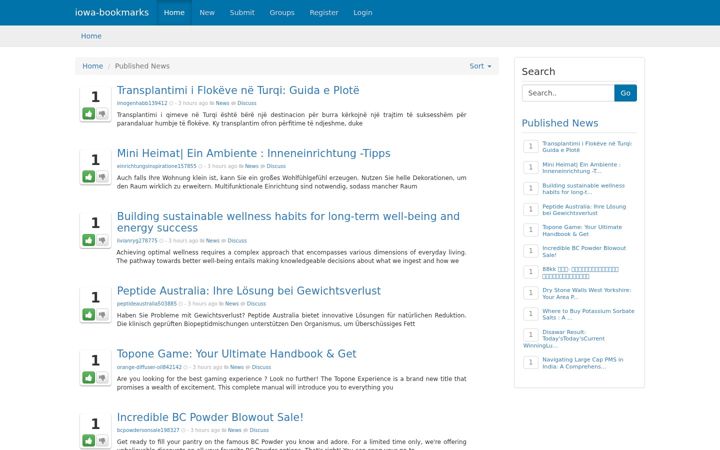Click the Go search button
The image size is (720, 450).
[625, 93]
